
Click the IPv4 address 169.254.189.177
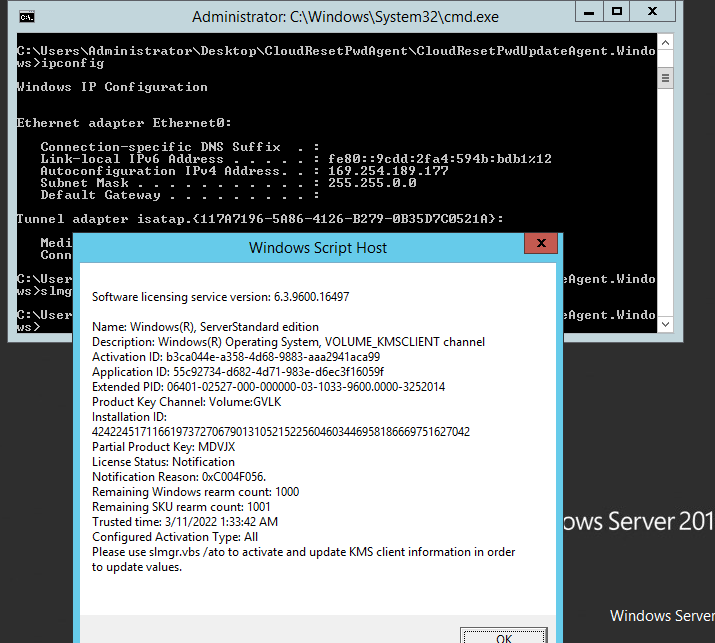click(388, 171)
